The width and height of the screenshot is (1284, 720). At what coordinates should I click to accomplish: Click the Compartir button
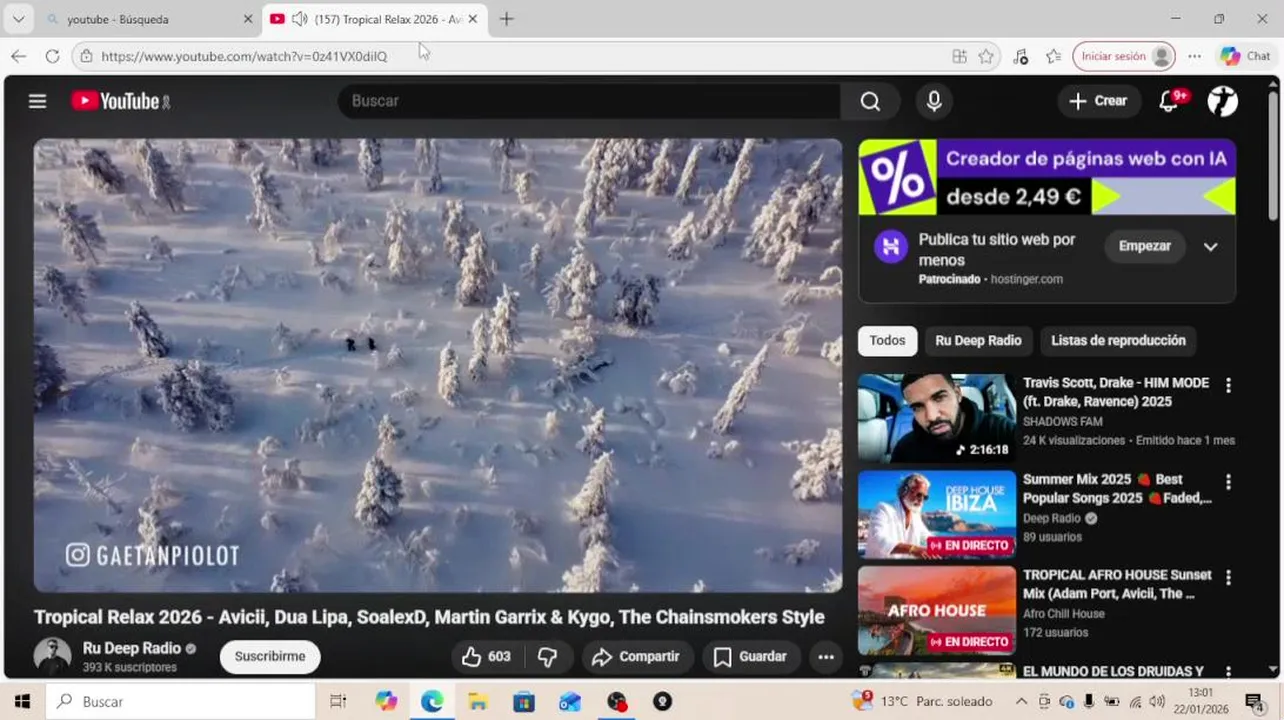point(637,657)
